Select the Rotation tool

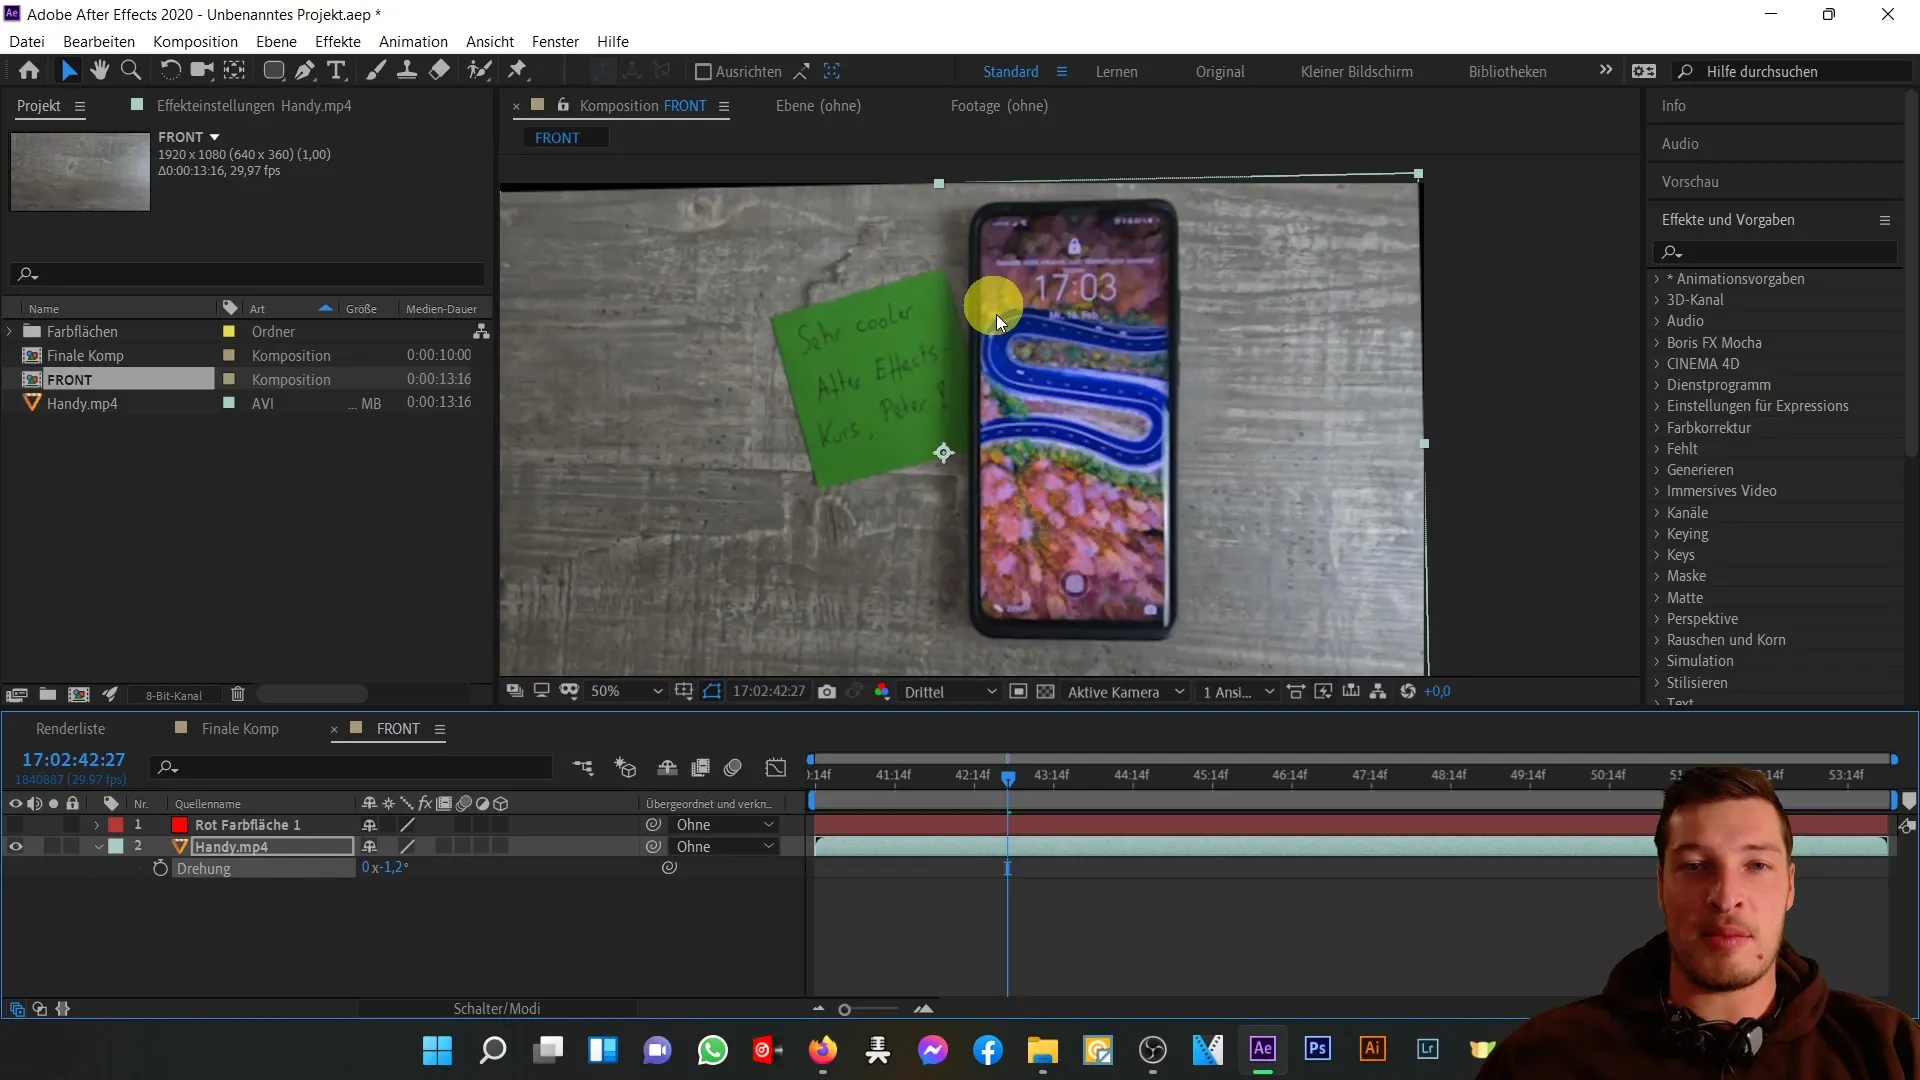click(x=170, y=71)
